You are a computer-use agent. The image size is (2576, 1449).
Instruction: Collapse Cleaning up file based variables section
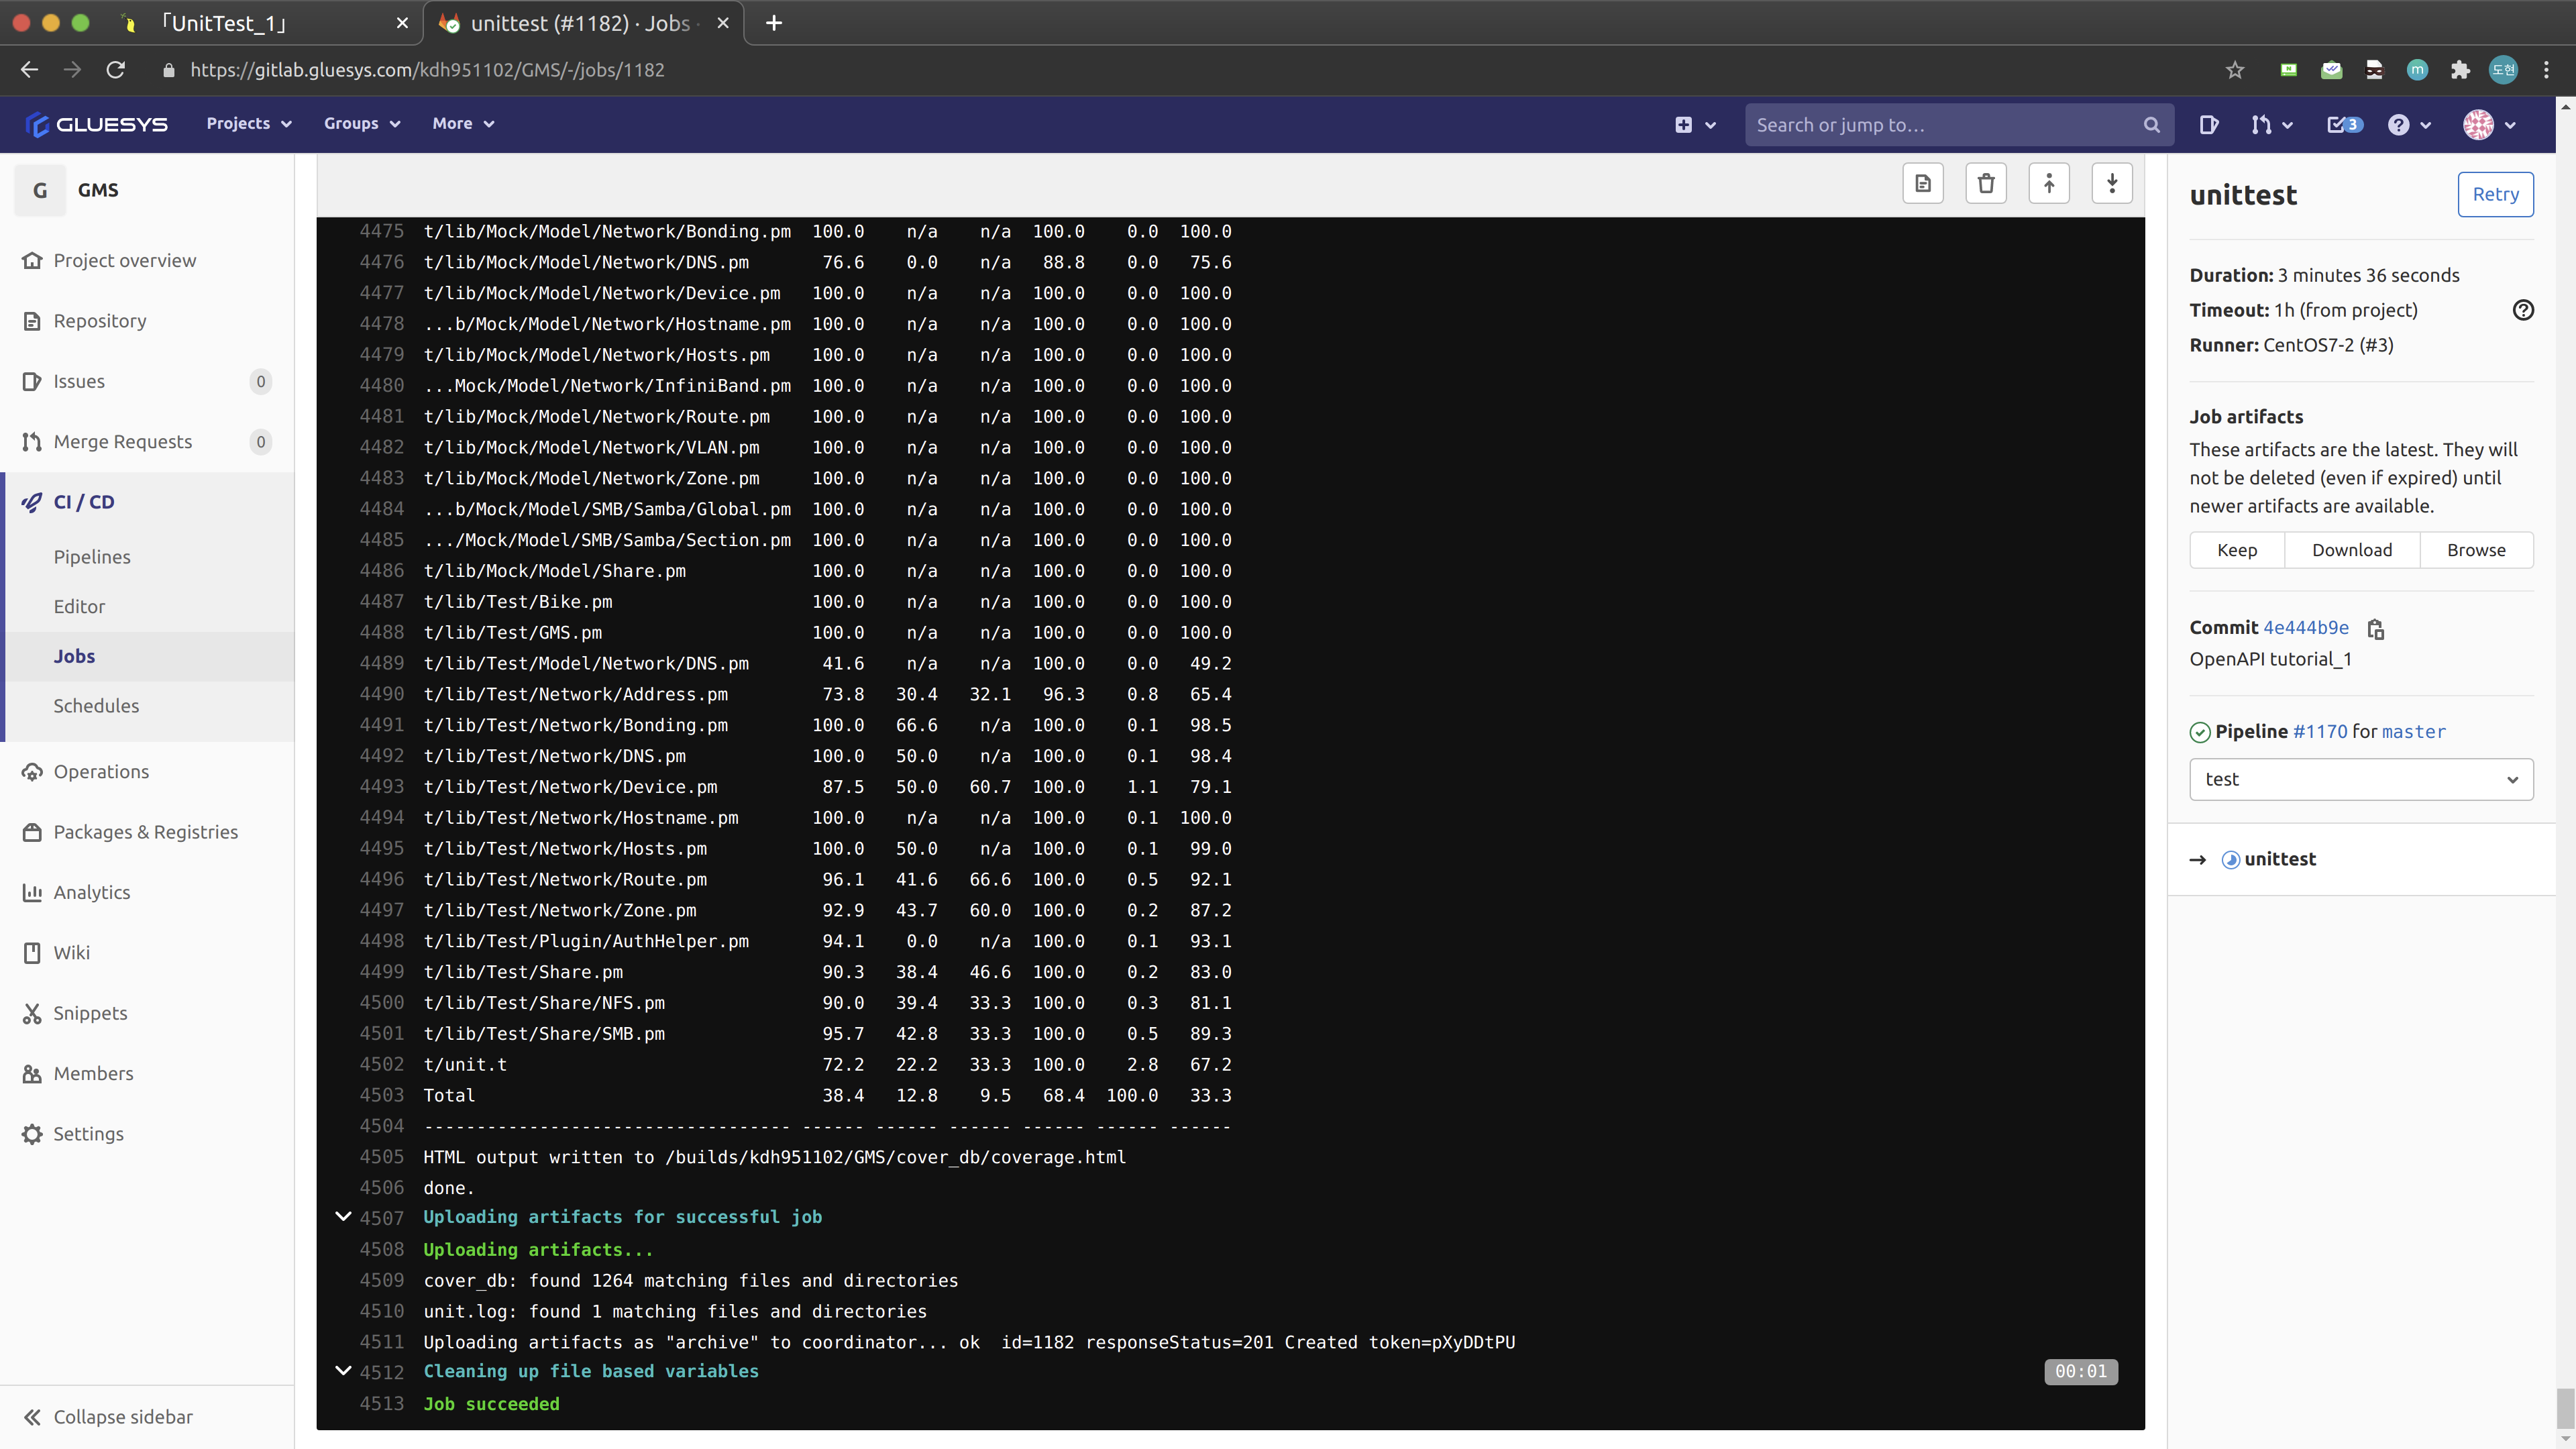point(343,1371)
